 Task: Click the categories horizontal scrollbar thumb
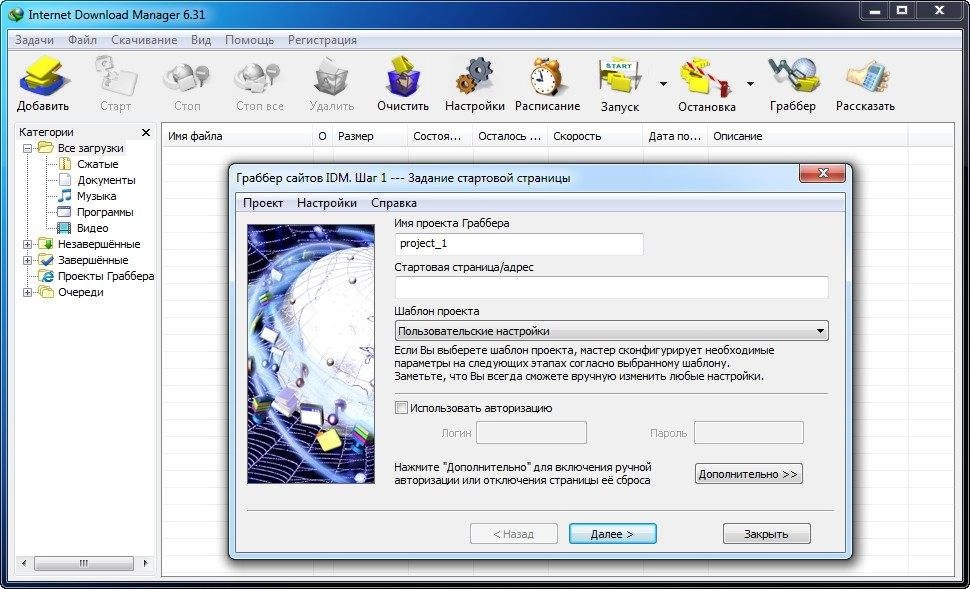pos(84,564)
